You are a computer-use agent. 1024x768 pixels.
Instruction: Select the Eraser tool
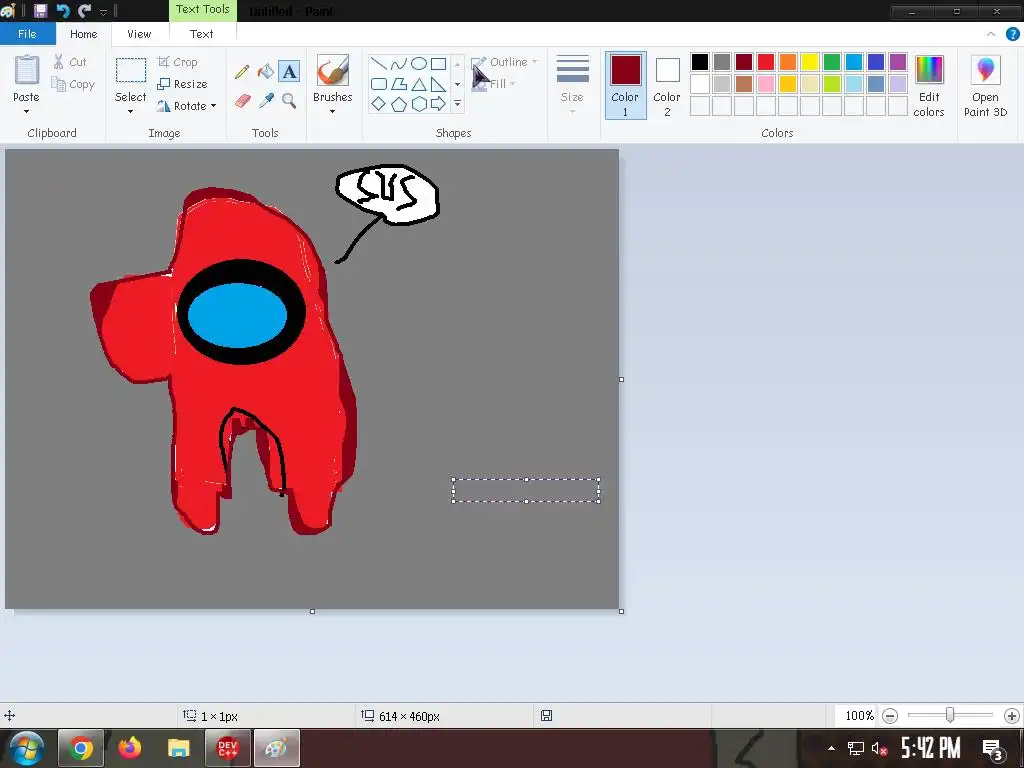point(242,101)
